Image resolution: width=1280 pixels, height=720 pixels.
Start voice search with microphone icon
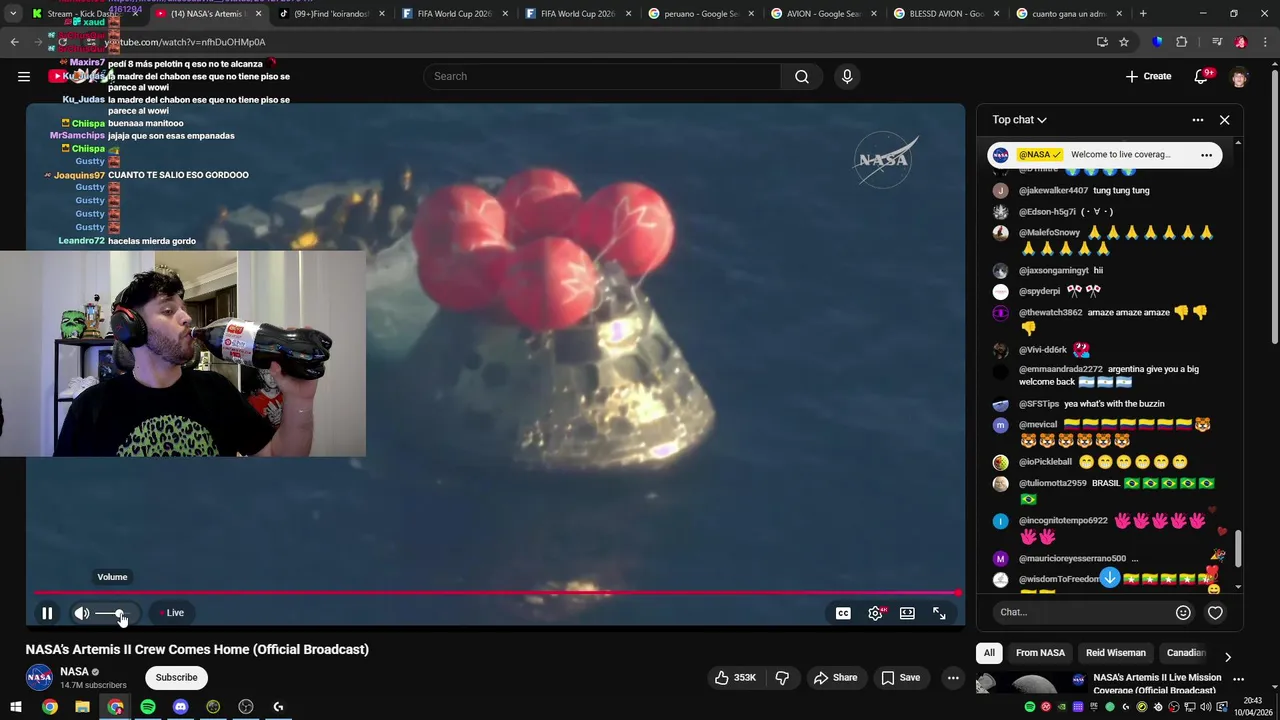pyautogui.click(x=847, y=77)
